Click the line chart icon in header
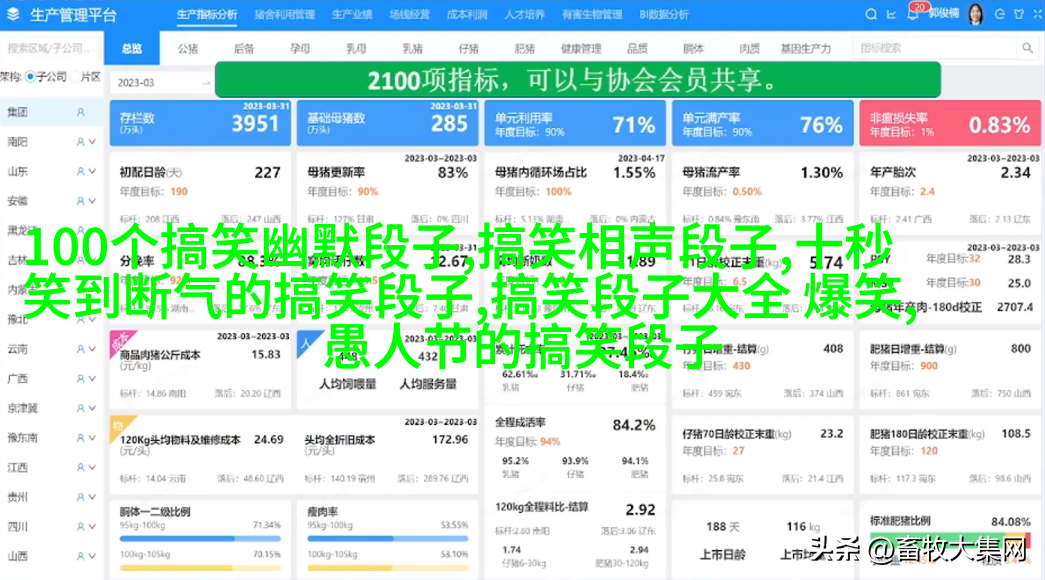The image size is (1045, 580). 892,15
